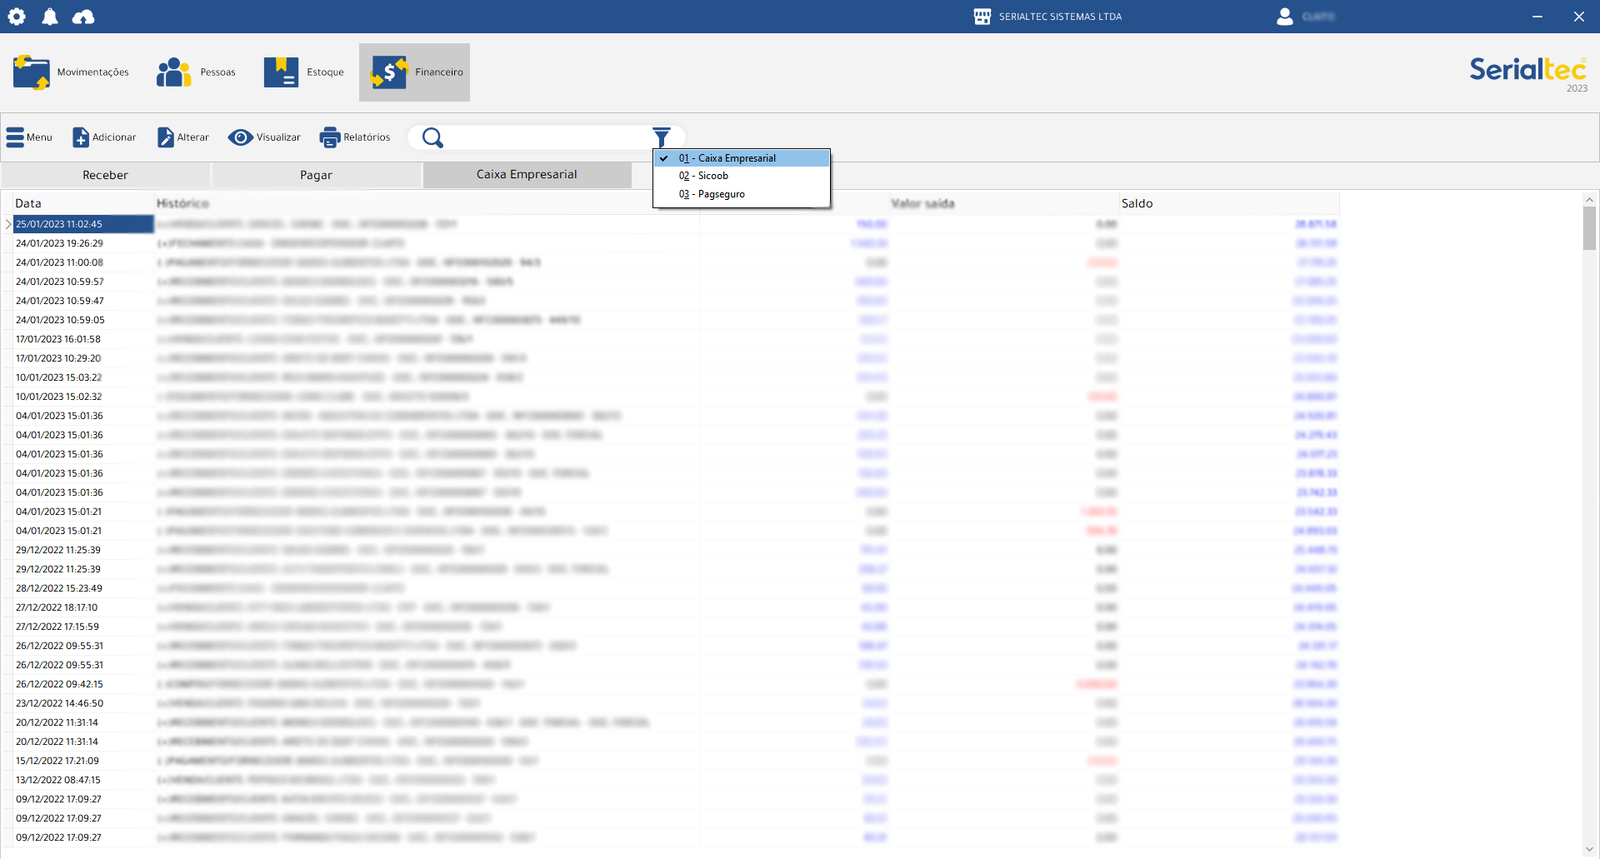
Task: Switch to the Receber tab
Action: pos(105,175)
